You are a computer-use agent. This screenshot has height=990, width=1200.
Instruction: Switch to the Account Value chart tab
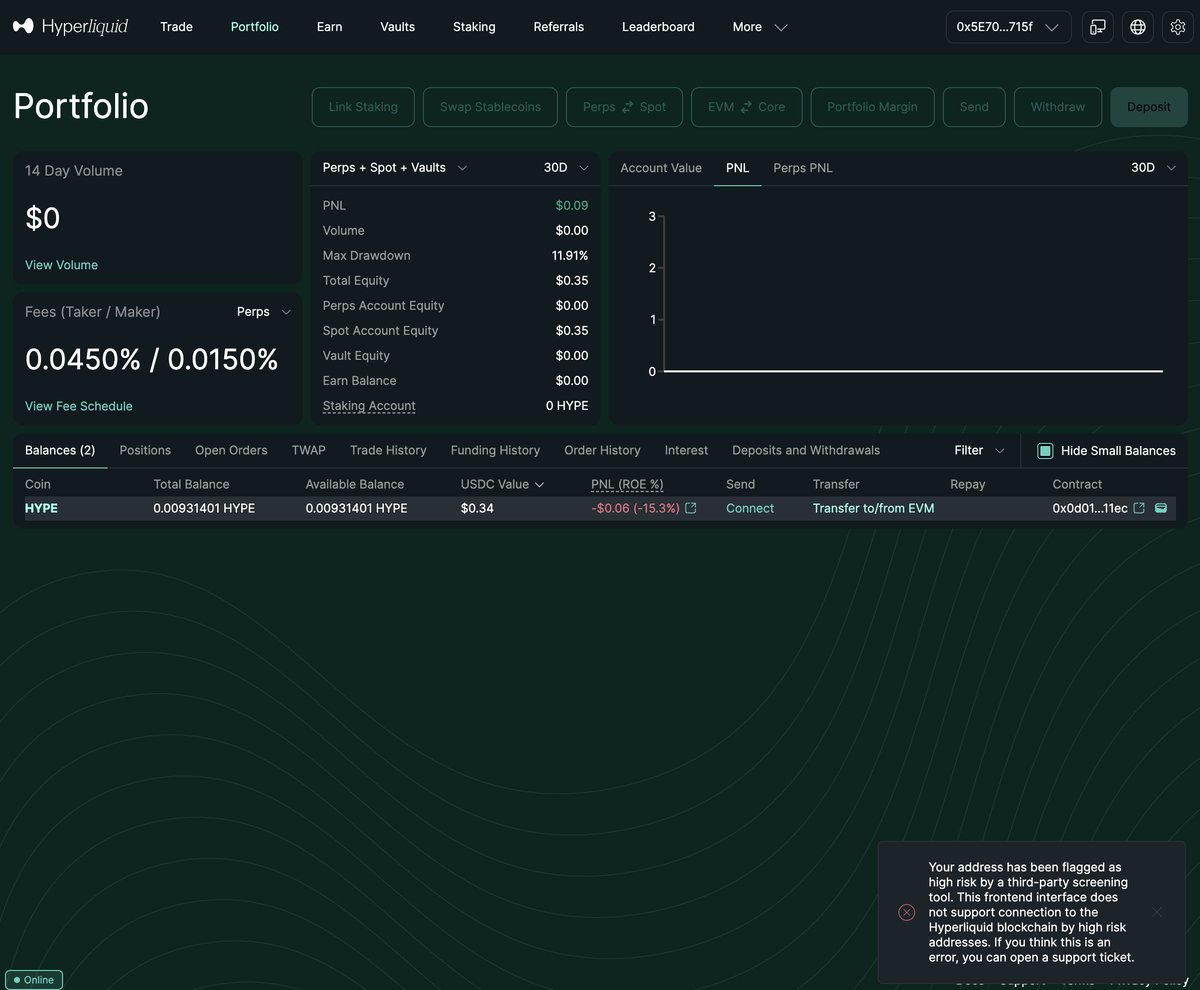(661, 168)
